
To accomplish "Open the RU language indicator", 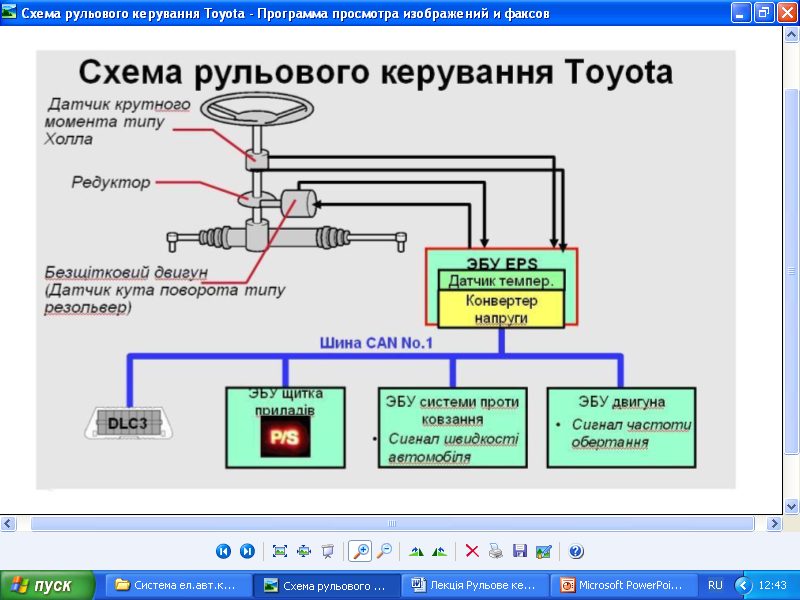I will (x=715, y=585).
